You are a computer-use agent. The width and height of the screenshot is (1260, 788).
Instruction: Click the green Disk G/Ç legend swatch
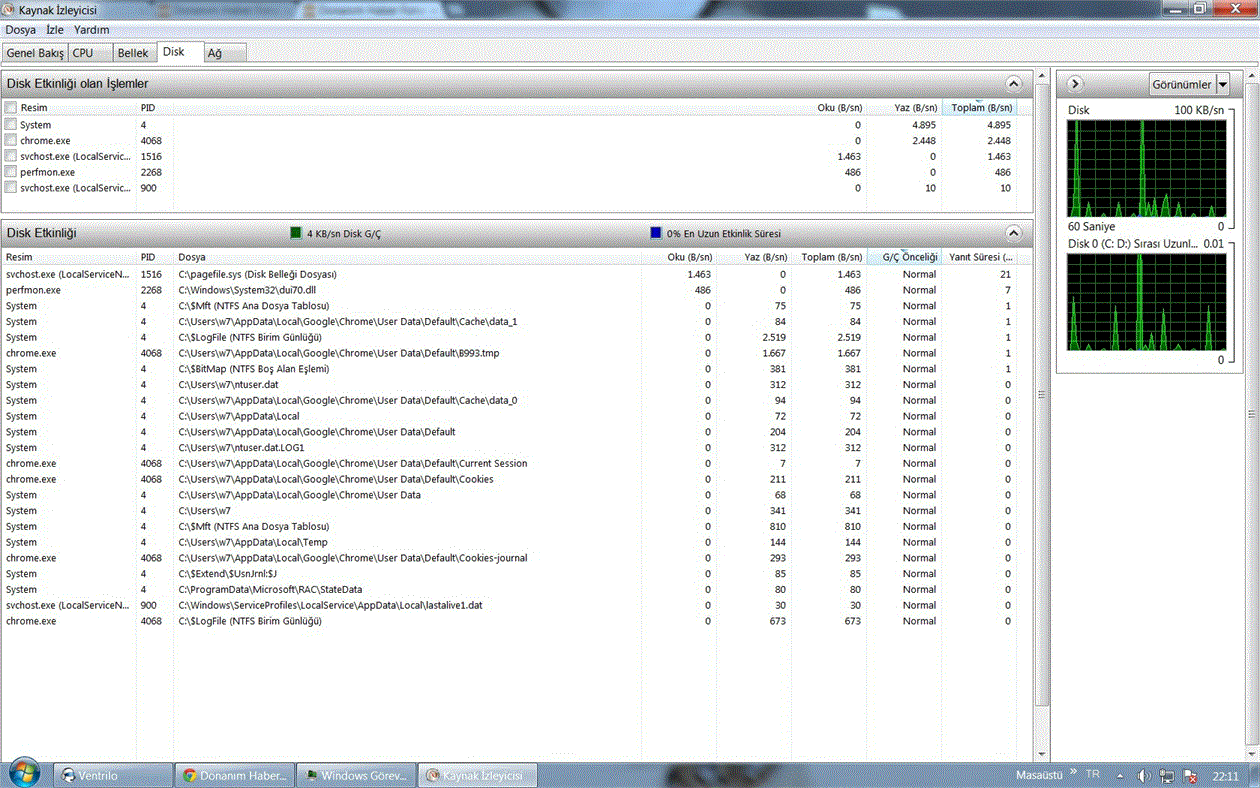click(296, 233)
